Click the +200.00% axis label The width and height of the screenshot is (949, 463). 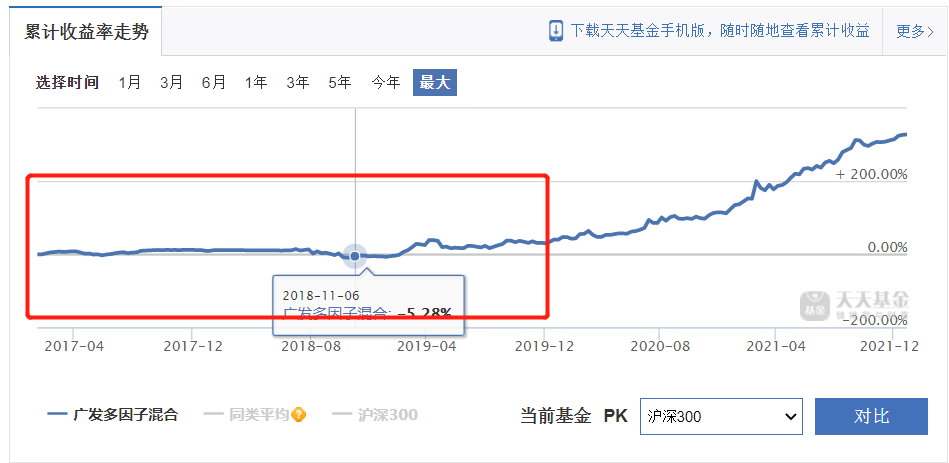[x=872, y=175]
